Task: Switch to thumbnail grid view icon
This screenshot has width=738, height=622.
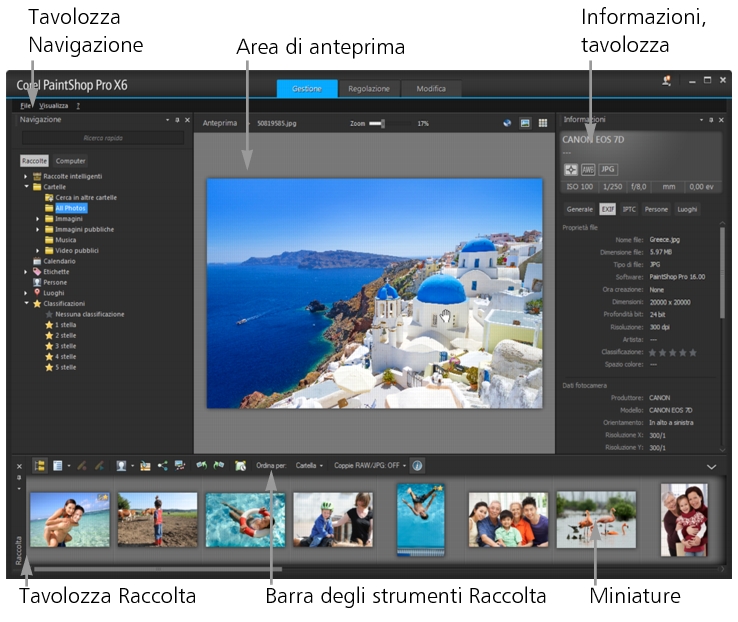Action: click(x=543, y=123)
